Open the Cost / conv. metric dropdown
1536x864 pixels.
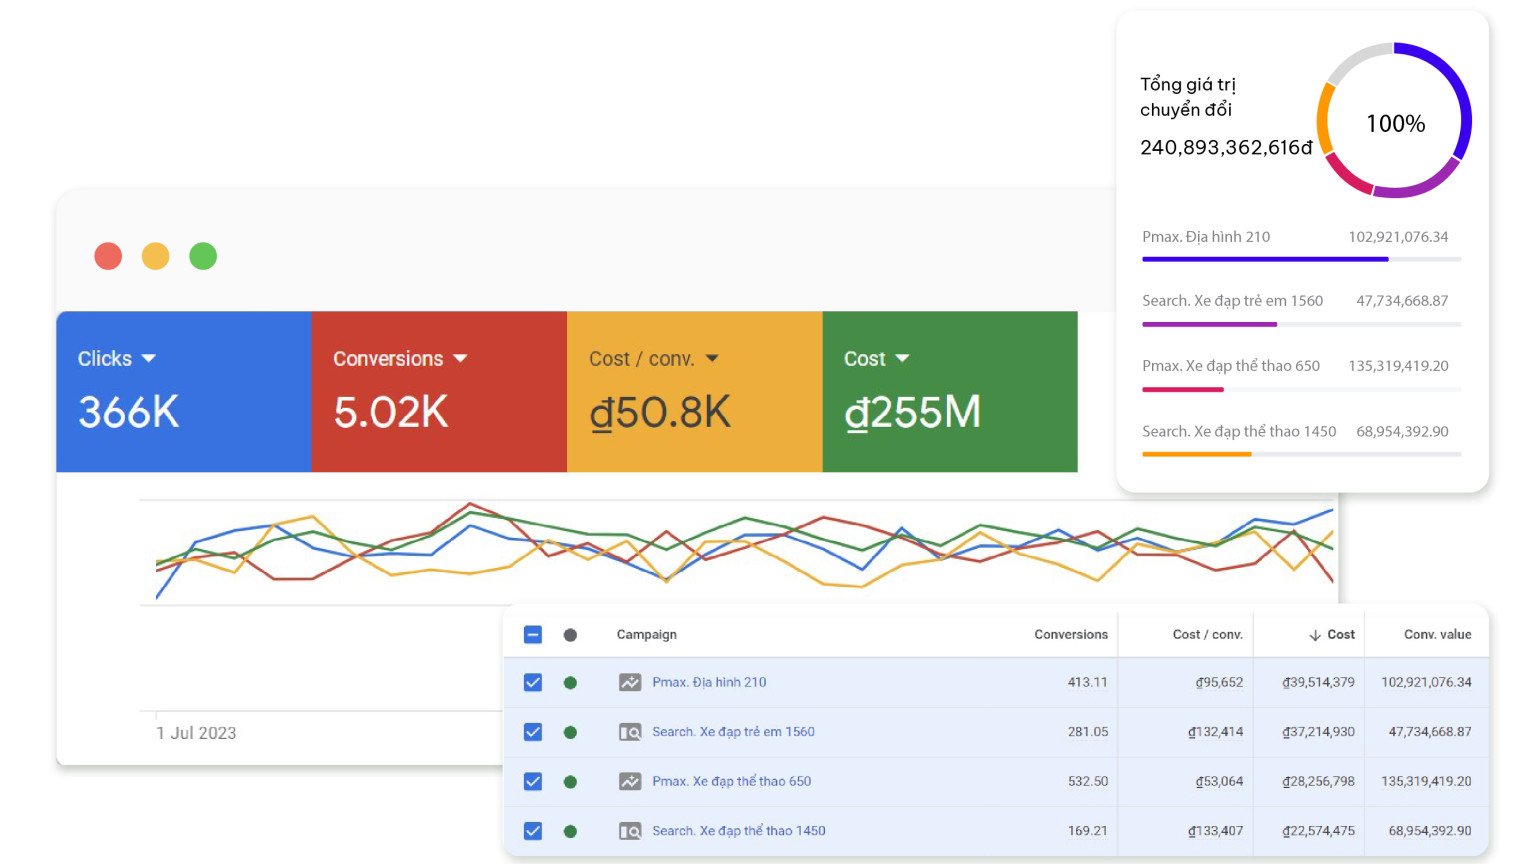(x=712, y=358)
